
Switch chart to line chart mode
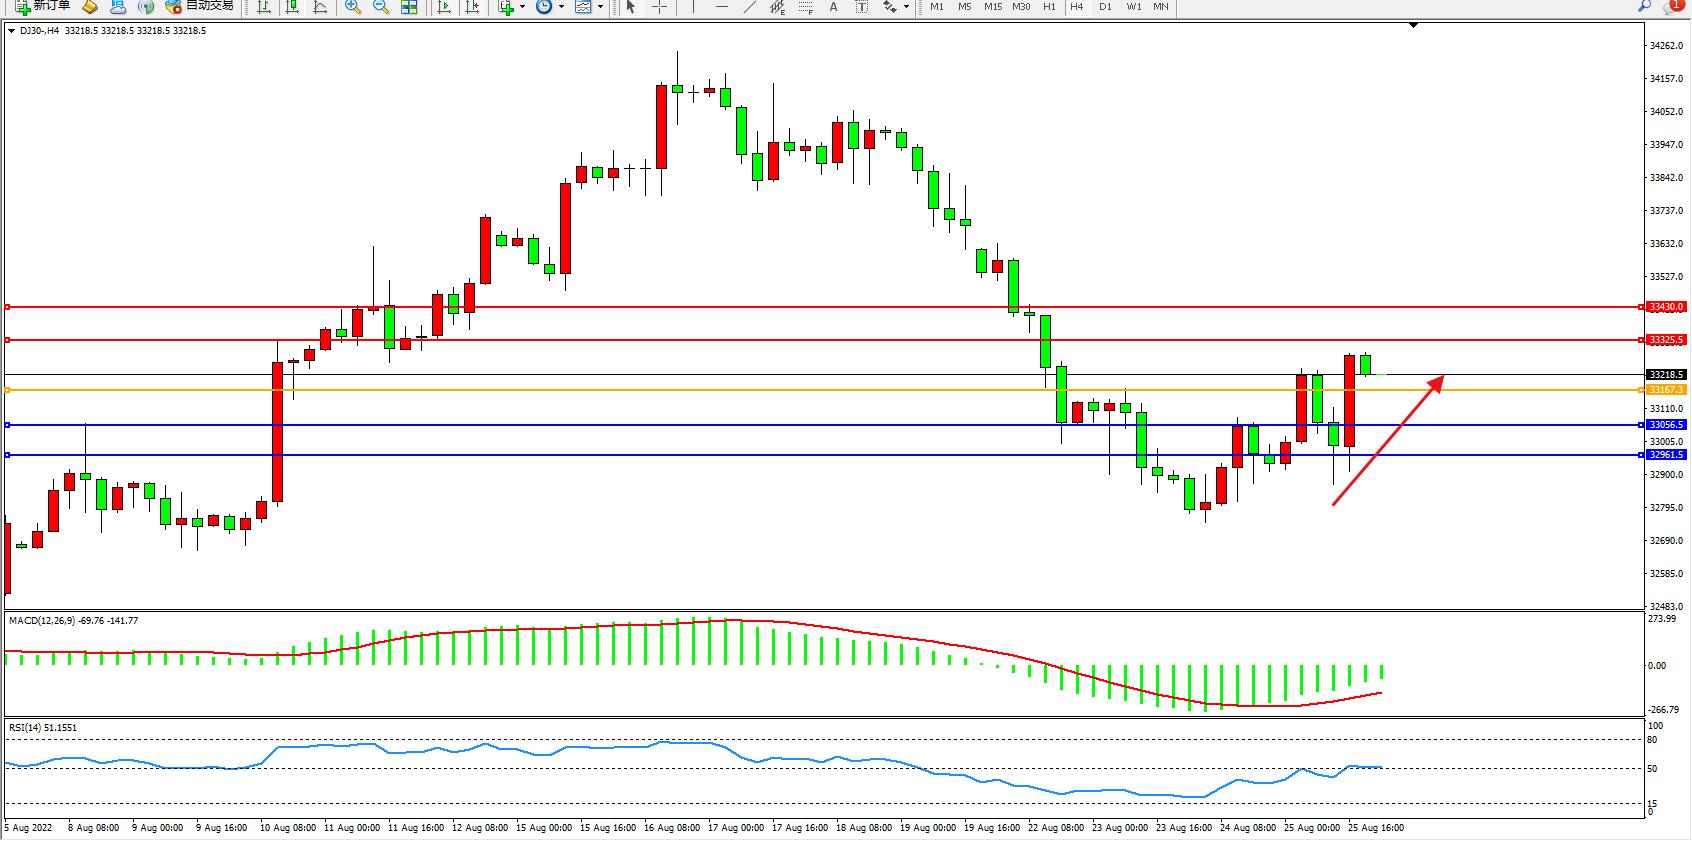320,7
